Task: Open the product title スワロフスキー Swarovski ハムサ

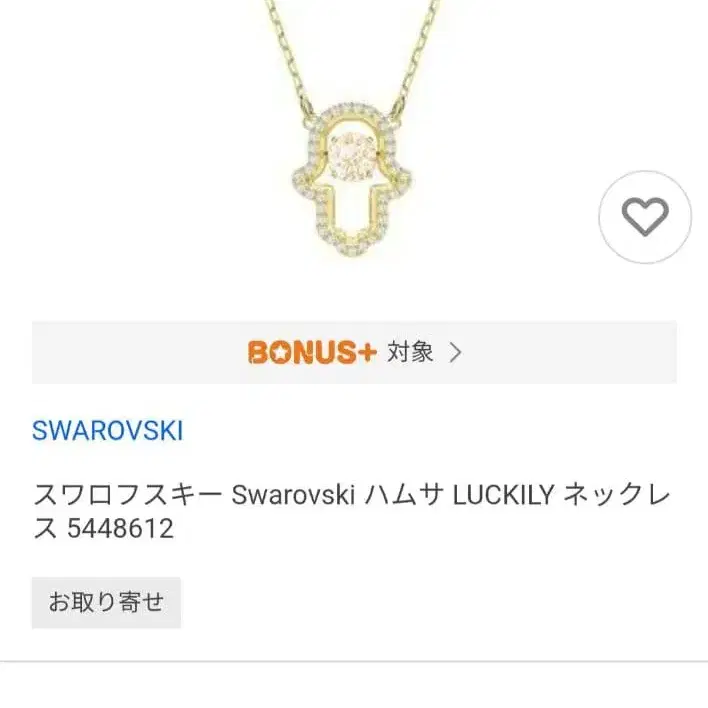Action: tap(351, 511)
